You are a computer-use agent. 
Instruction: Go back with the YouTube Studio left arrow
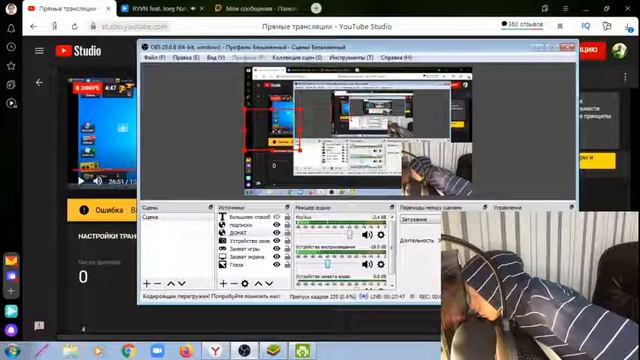click(39, 83)
